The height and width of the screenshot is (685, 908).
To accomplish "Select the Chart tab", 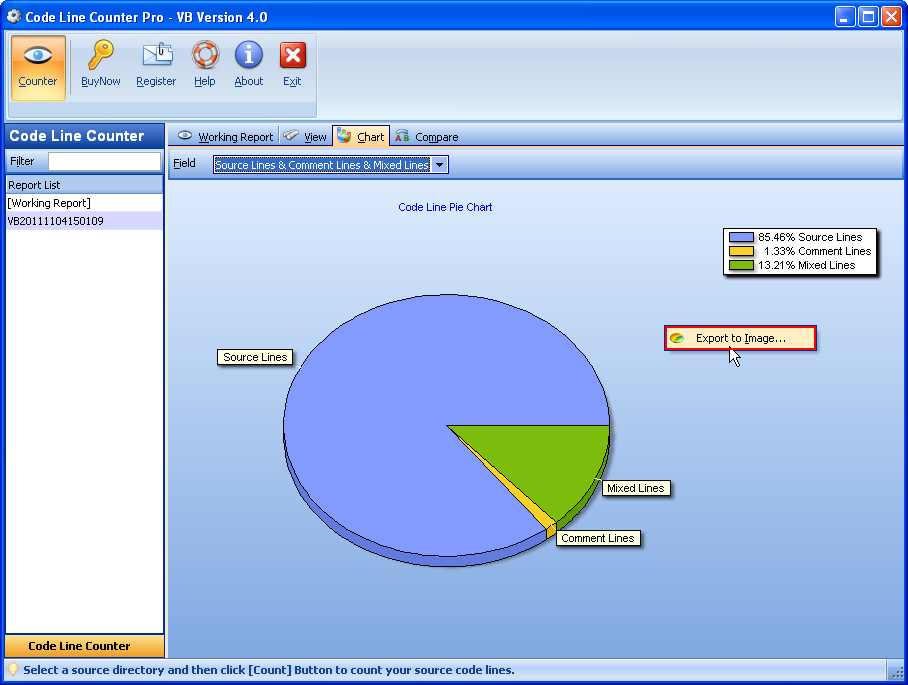I will point(361,137).
